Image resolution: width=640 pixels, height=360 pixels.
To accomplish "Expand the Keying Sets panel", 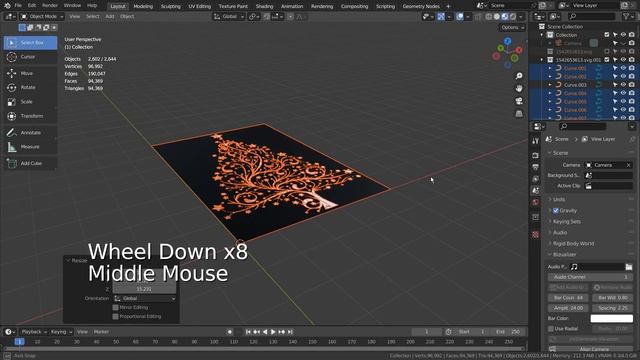I will (567, 222).
